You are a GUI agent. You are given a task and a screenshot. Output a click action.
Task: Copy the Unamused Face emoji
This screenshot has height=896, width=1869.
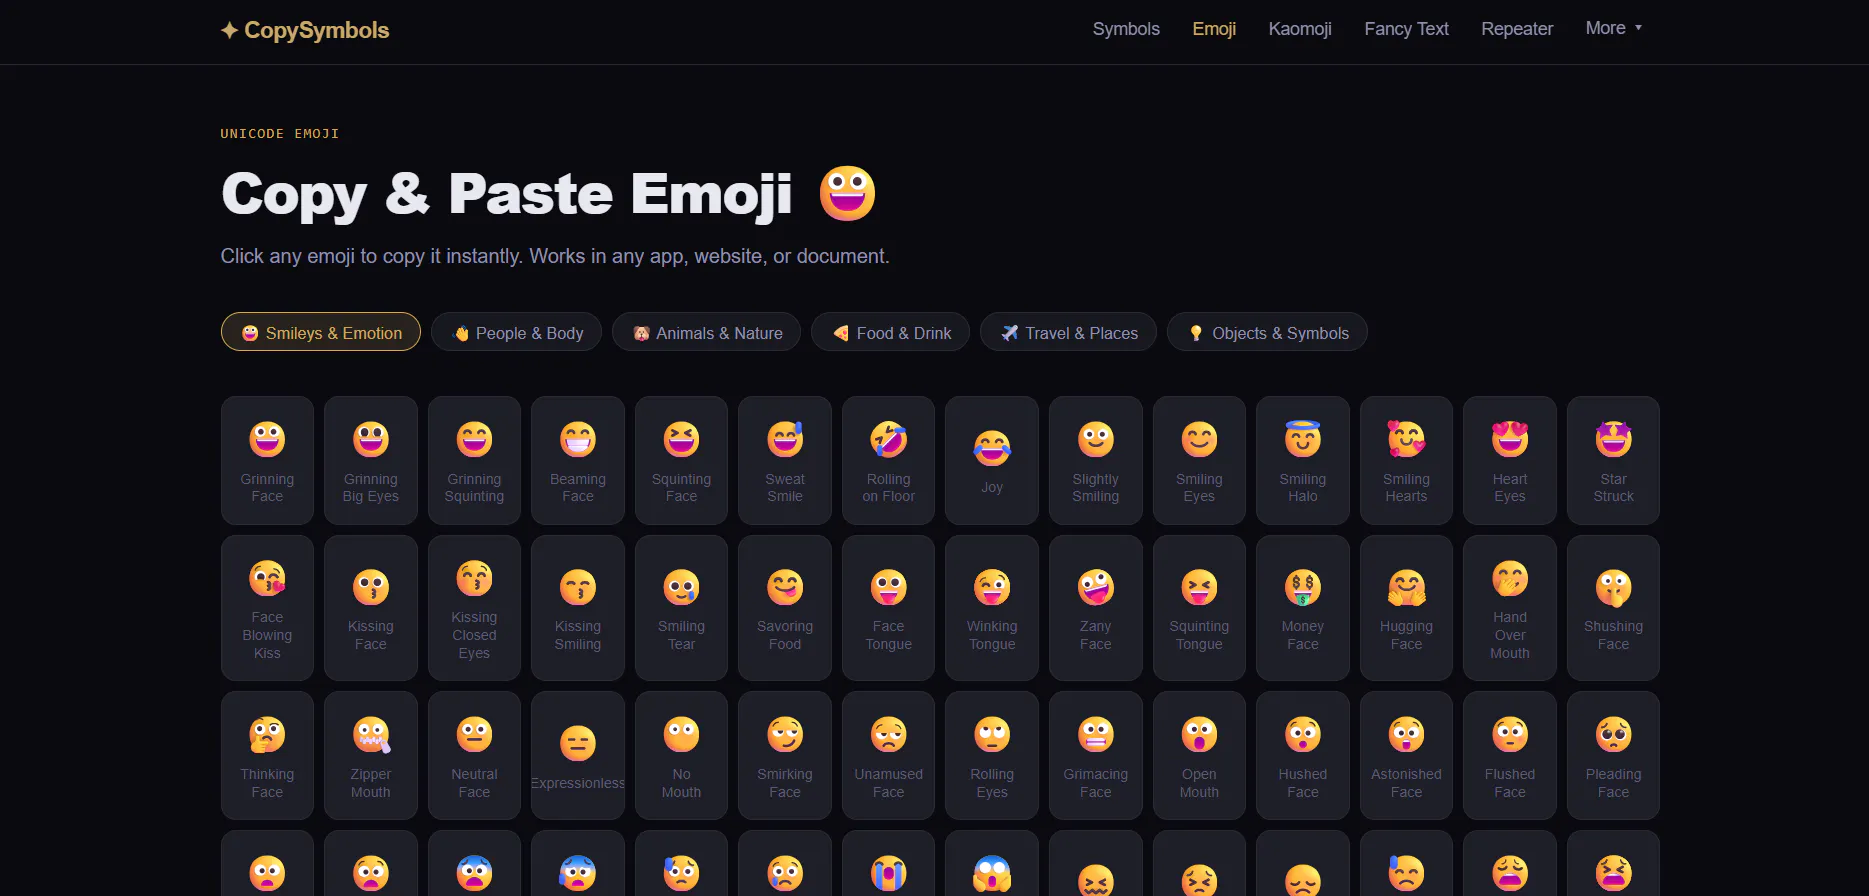pyautogui.click(x=888, y=755)
